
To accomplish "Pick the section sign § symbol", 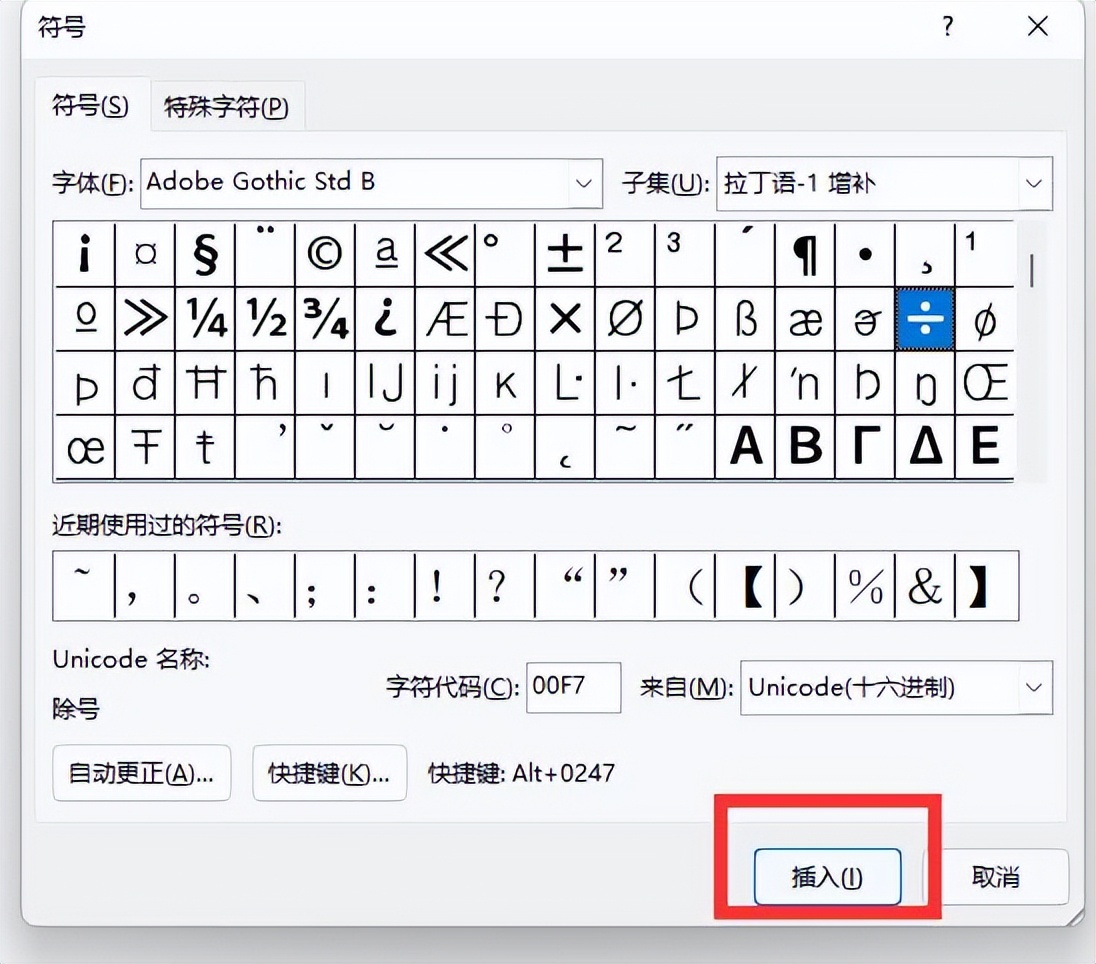I will (x=204, y=255).
